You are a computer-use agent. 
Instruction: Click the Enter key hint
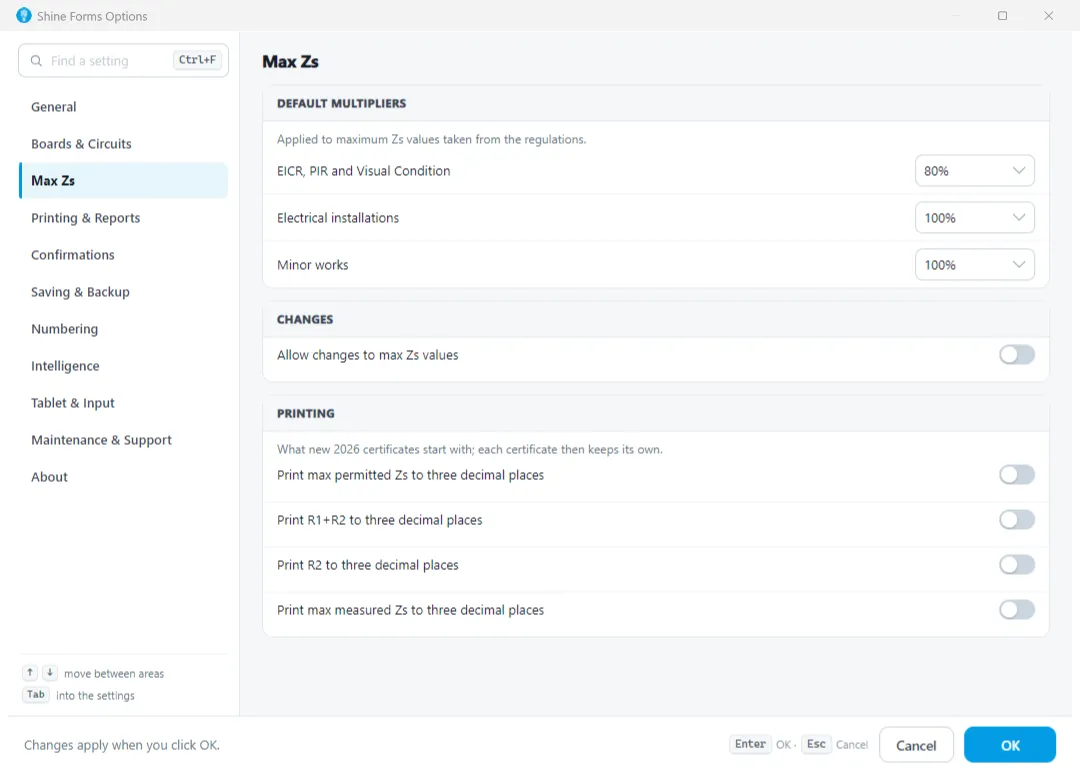pos(750,744)
